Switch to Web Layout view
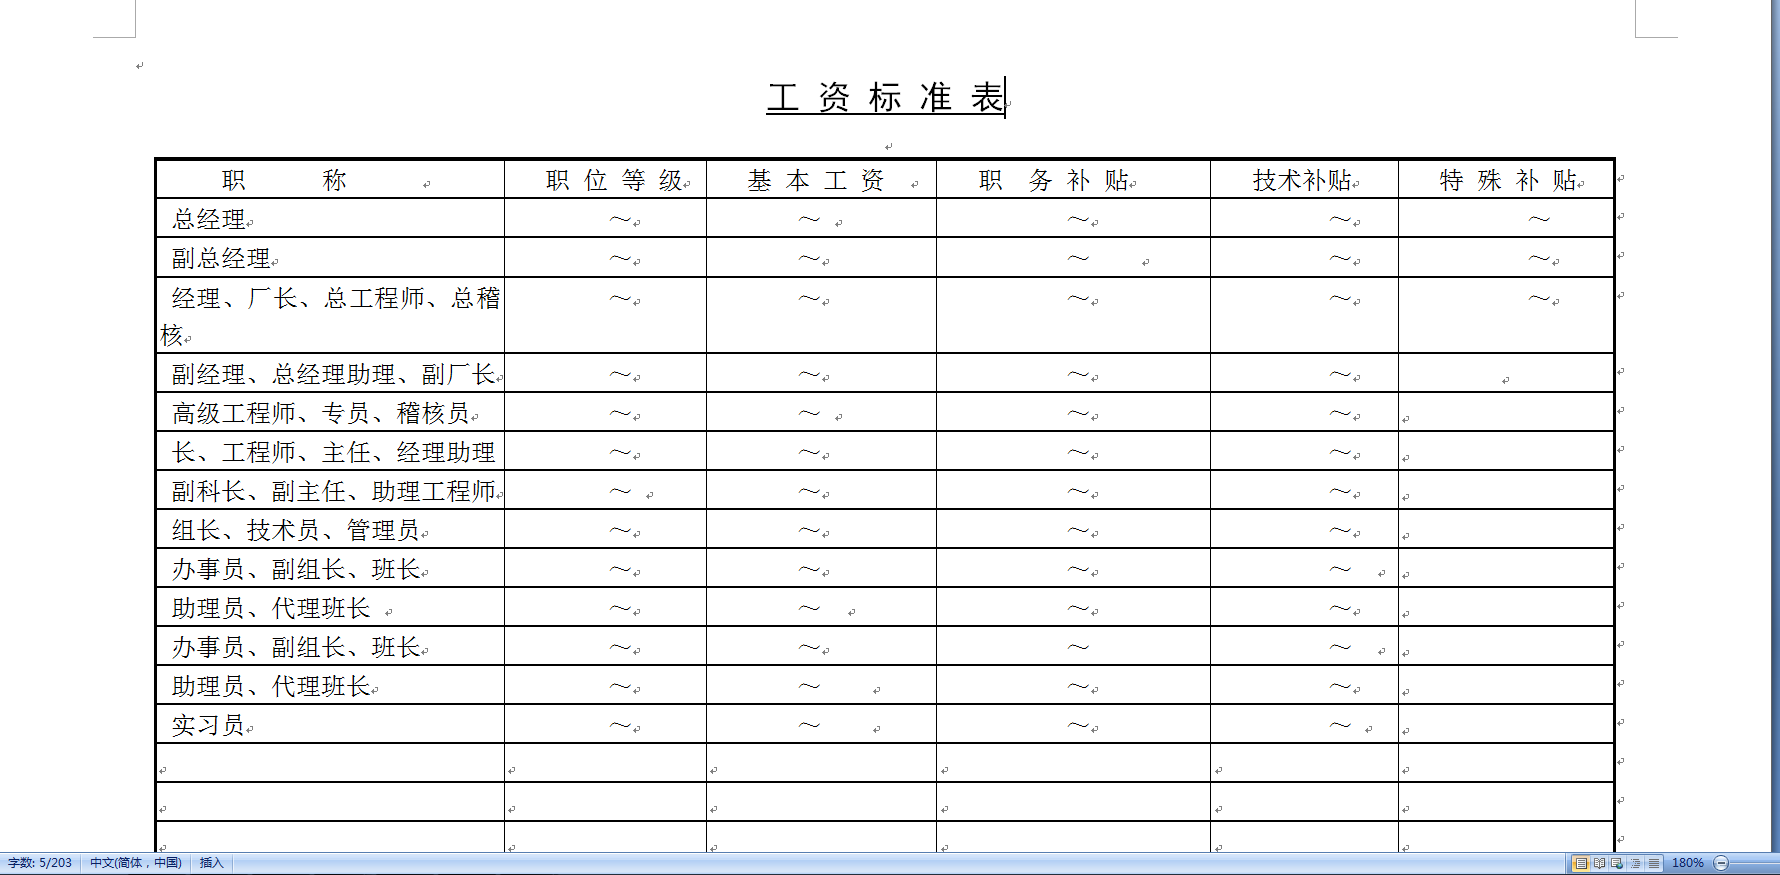Viewport: 1780px width, 875px height. tap(1617, 863)
